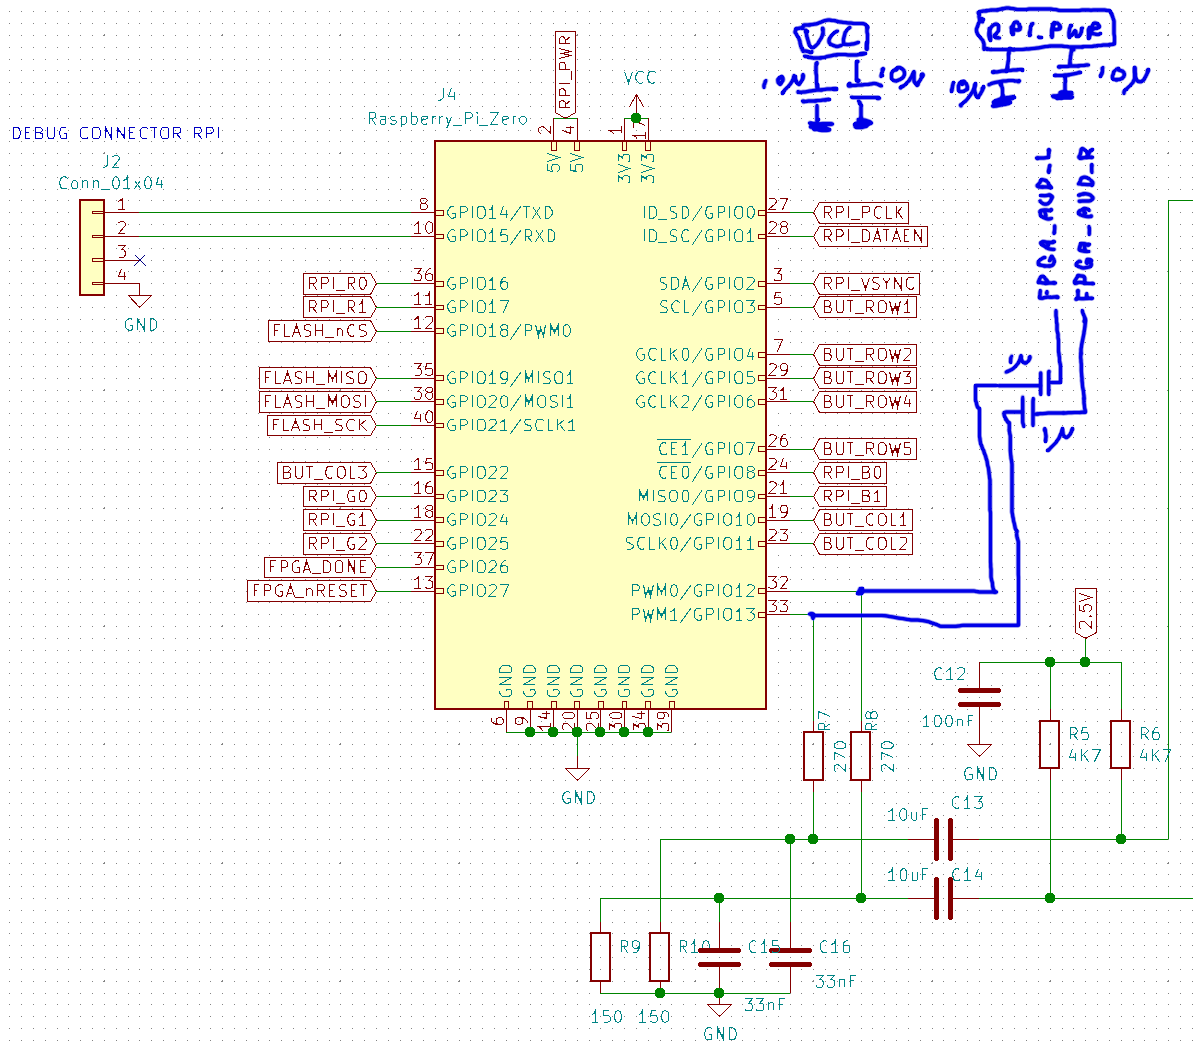Viewport: 1193px width, 1047px height.
Task: Select the FLASH_nCS net label
Action: click(321, 330)
